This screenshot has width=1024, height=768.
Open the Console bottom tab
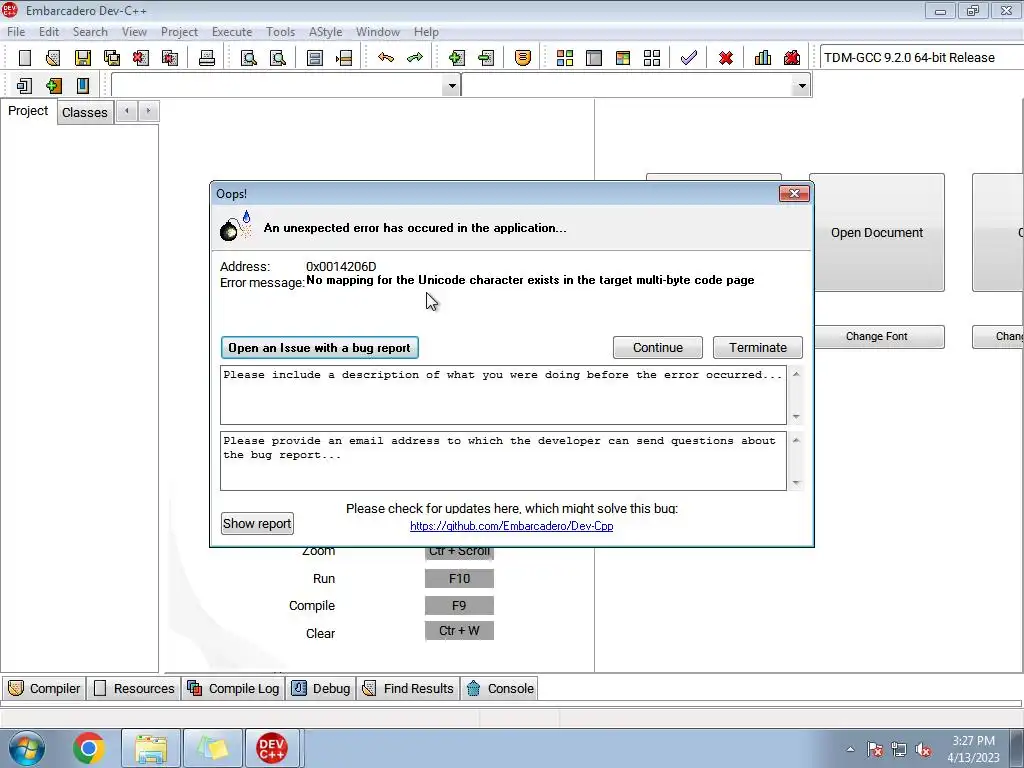(500, 688)
